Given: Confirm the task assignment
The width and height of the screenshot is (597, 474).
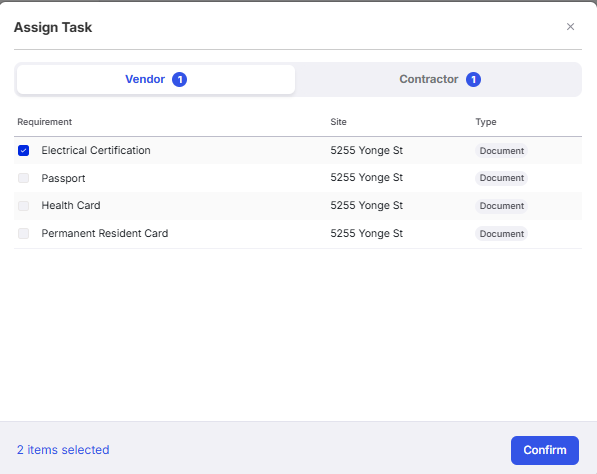Looking at the screenshot, I should tap(544, 450).
